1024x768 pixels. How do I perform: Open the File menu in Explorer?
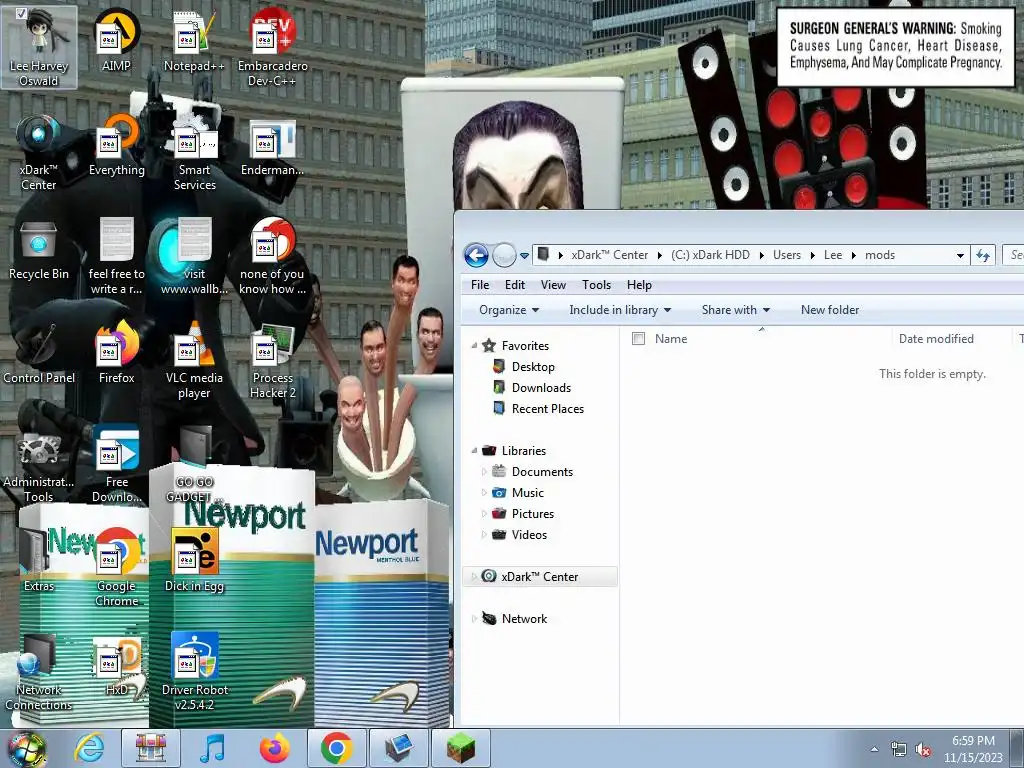click(480, 285)
